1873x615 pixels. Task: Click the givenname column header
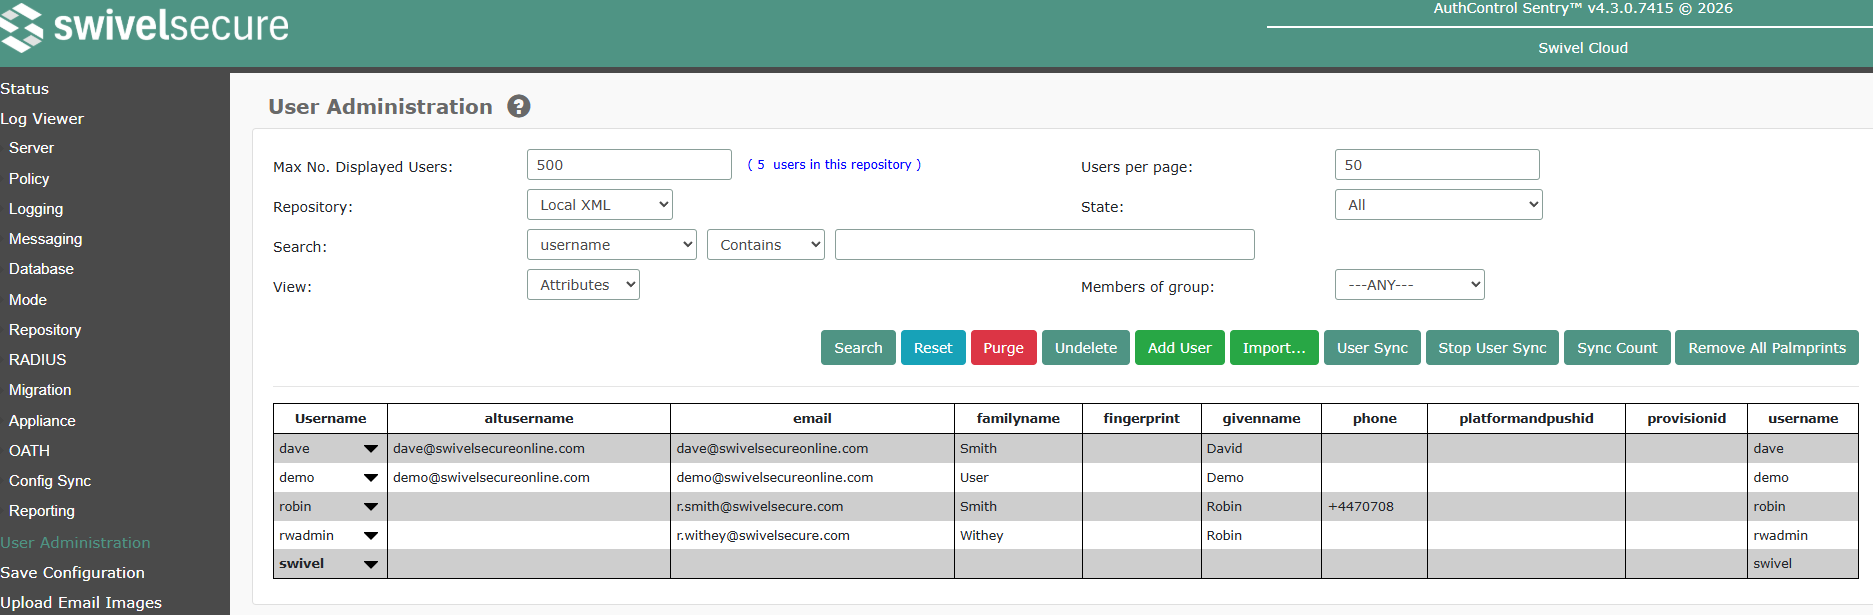click(x=1262, y=418)
